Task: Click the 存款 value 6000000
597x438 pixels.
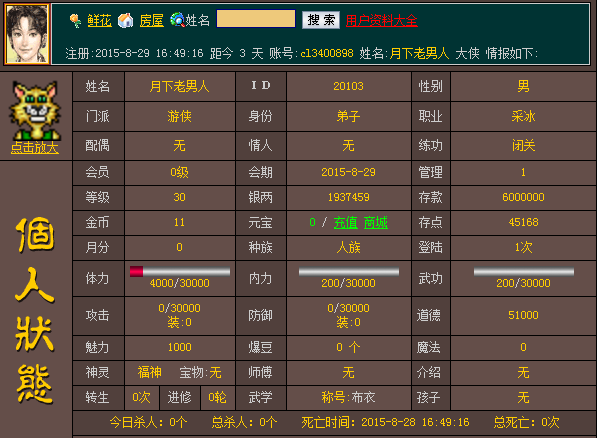Action: tap(524, 197)
